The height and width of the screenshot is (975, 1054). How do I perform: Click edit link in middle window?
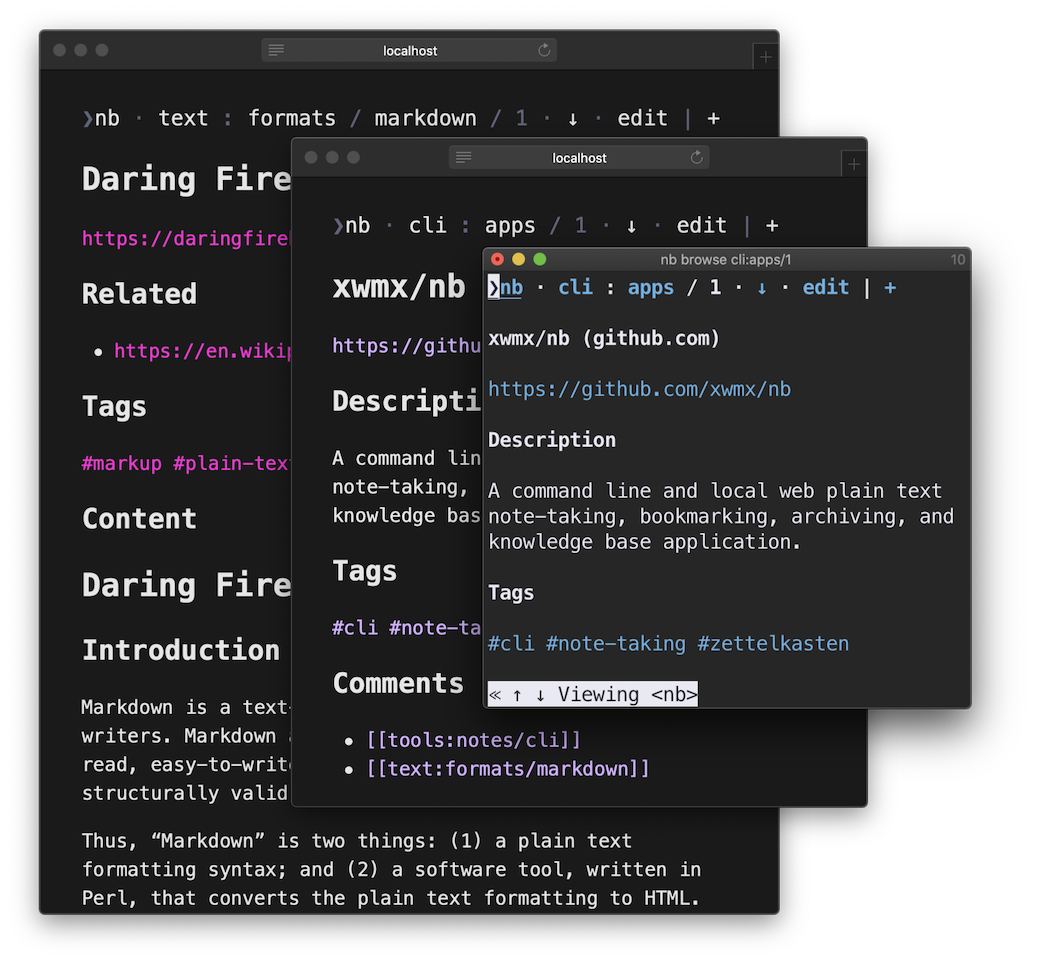[x=701, y=225]
